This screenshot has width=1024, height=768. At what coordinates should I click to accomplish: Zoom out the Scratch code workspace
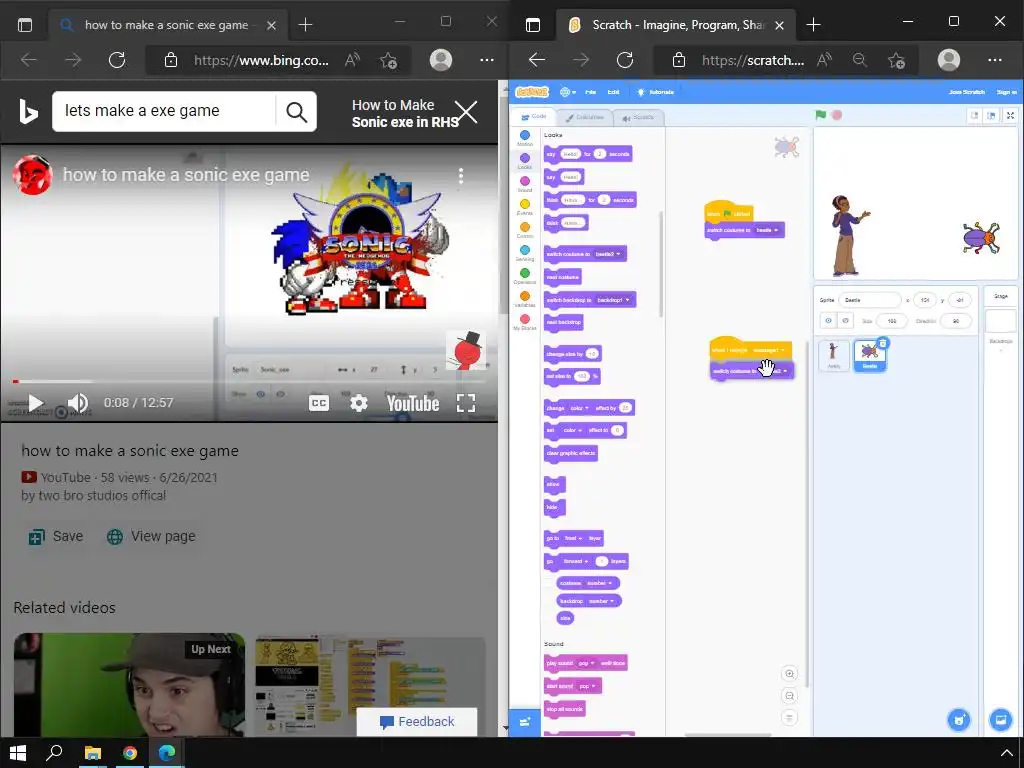pos(790,696)
